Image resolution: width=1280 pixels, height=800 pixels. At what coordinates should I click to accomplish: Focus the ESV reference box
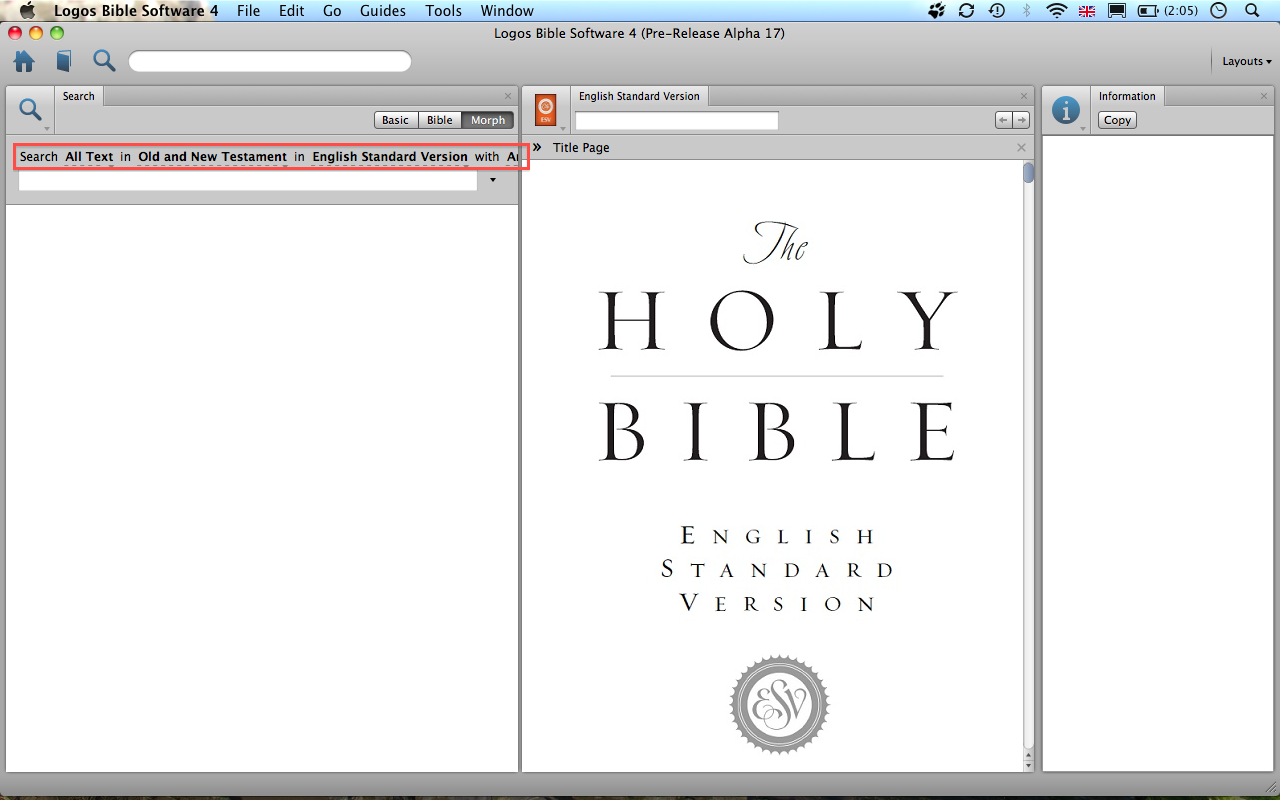pyautogui.click(x=677, y=121)
